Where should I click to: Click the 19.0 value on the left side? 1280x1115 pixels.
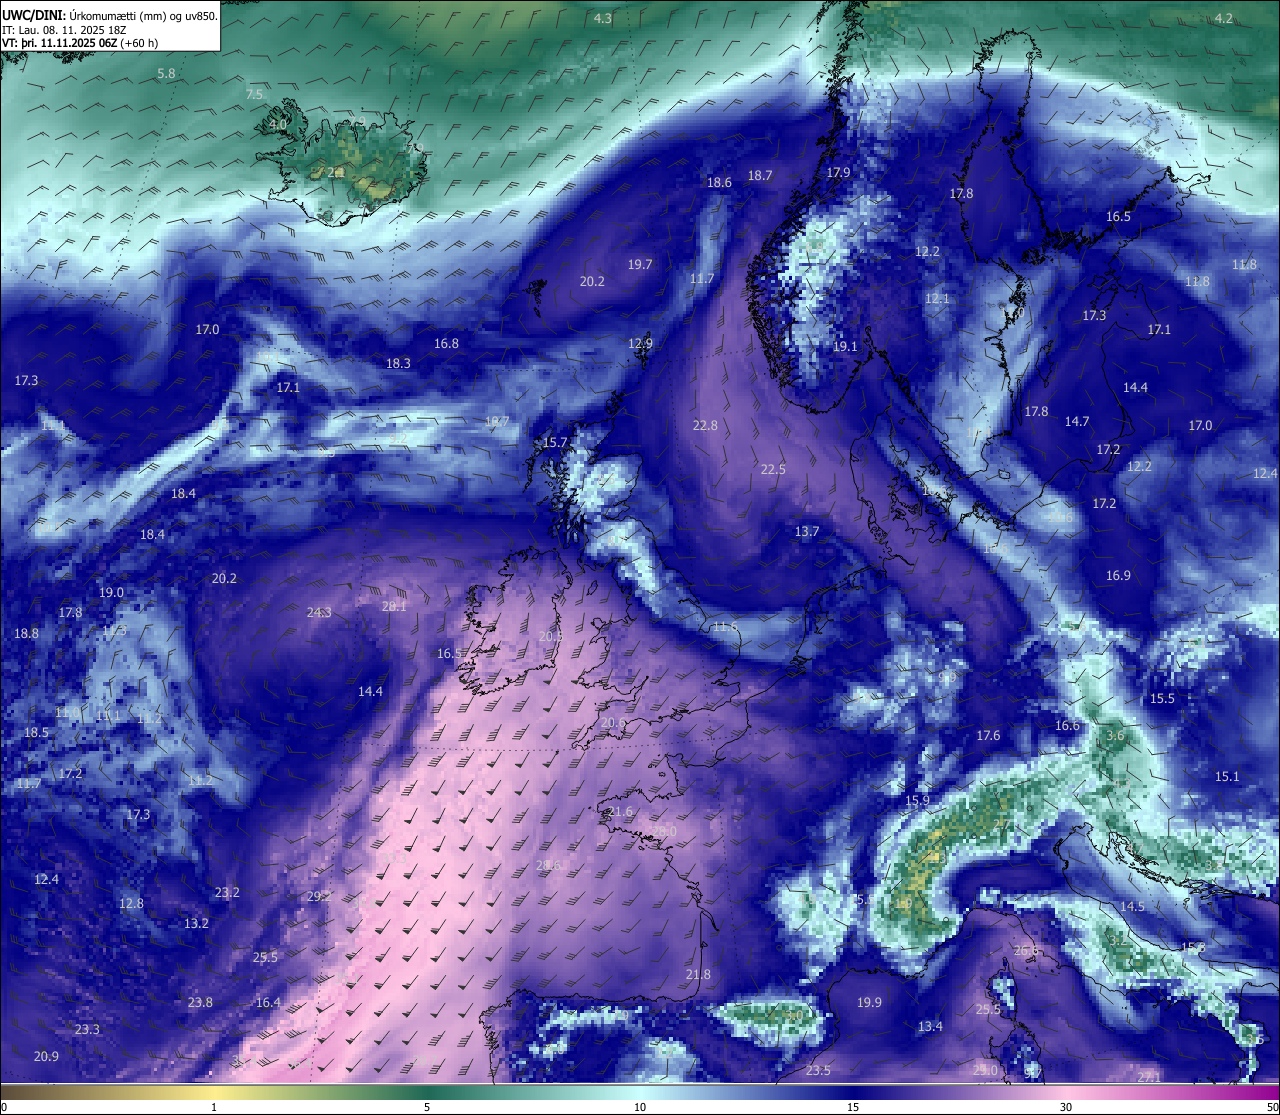click(111, 593)
